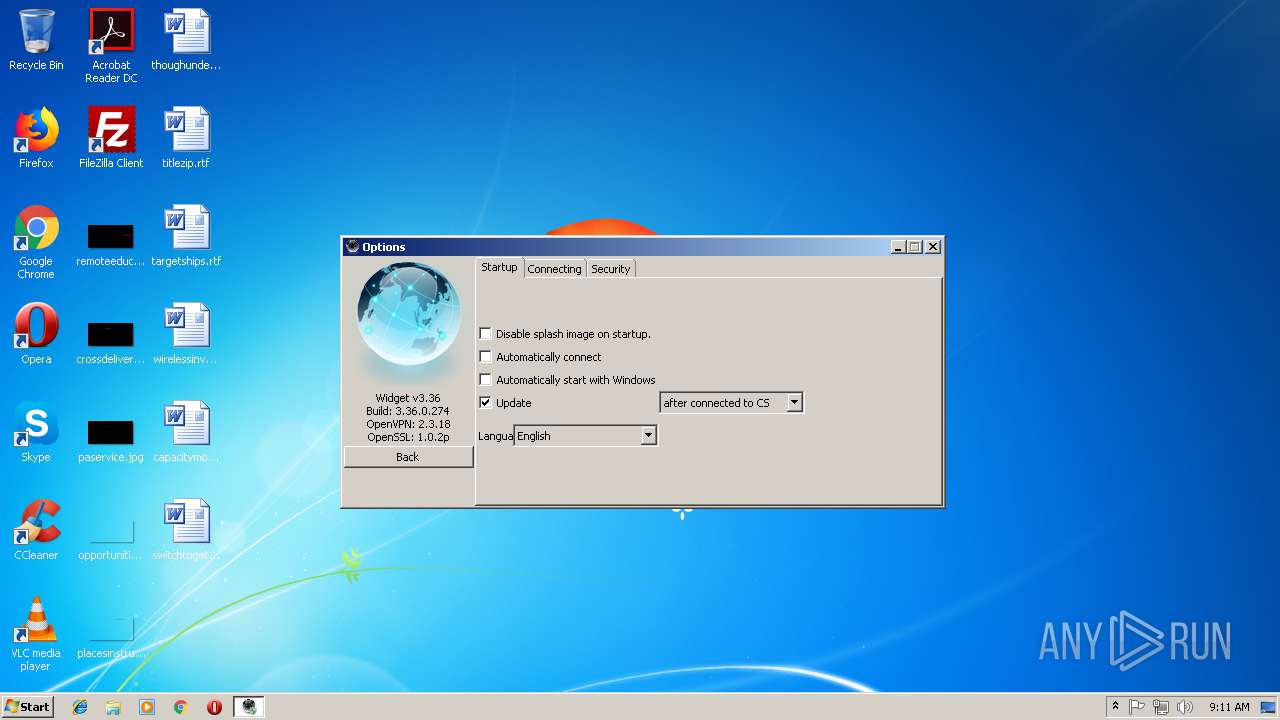Open Opera from the taskbar
Screen dimensions: 1280x720
pos(214,707)
